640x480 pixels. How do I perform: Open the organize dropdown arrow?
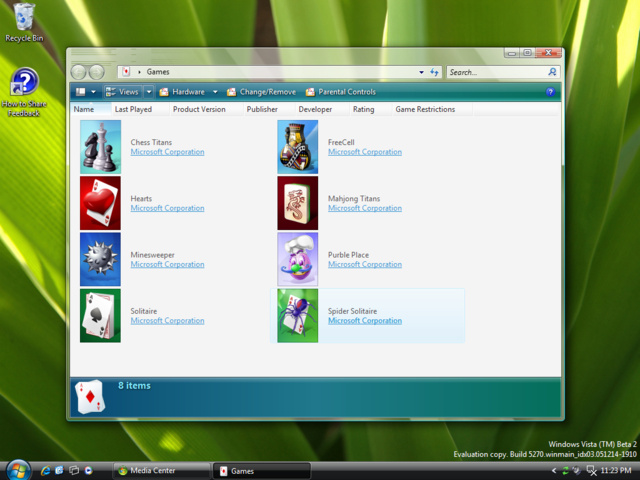93,92
